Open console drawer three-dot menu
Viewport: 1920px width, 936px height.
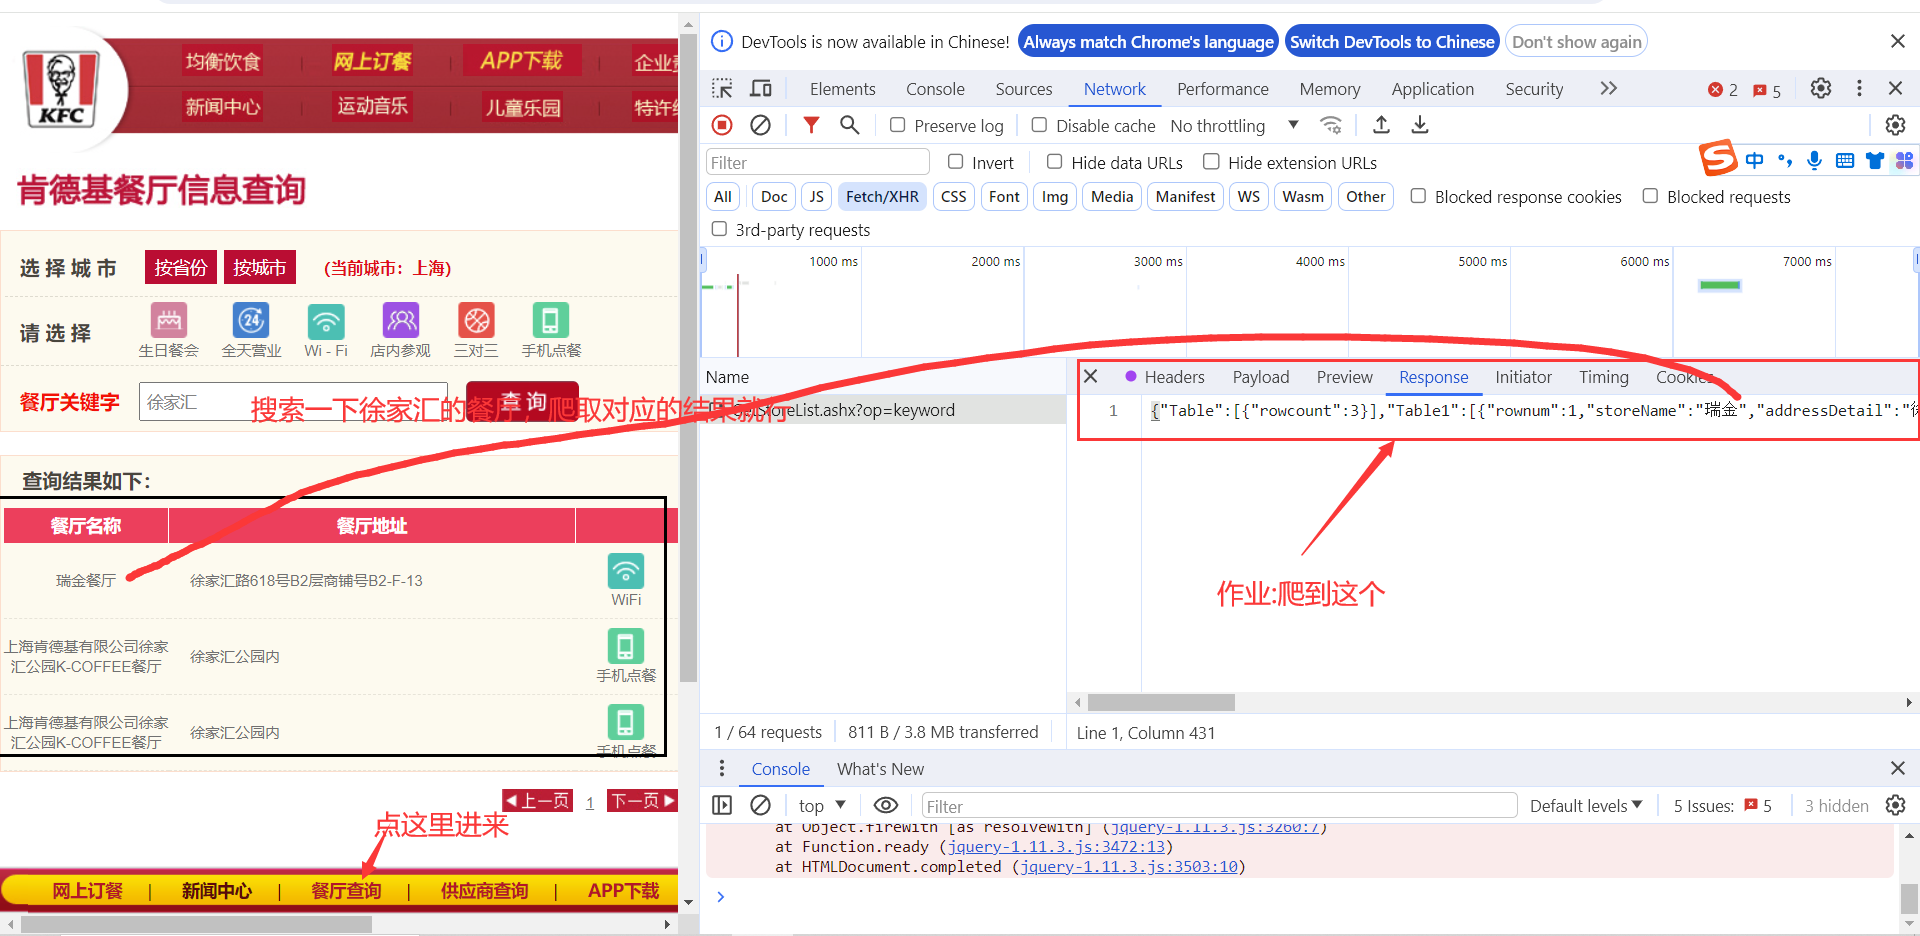722,768
